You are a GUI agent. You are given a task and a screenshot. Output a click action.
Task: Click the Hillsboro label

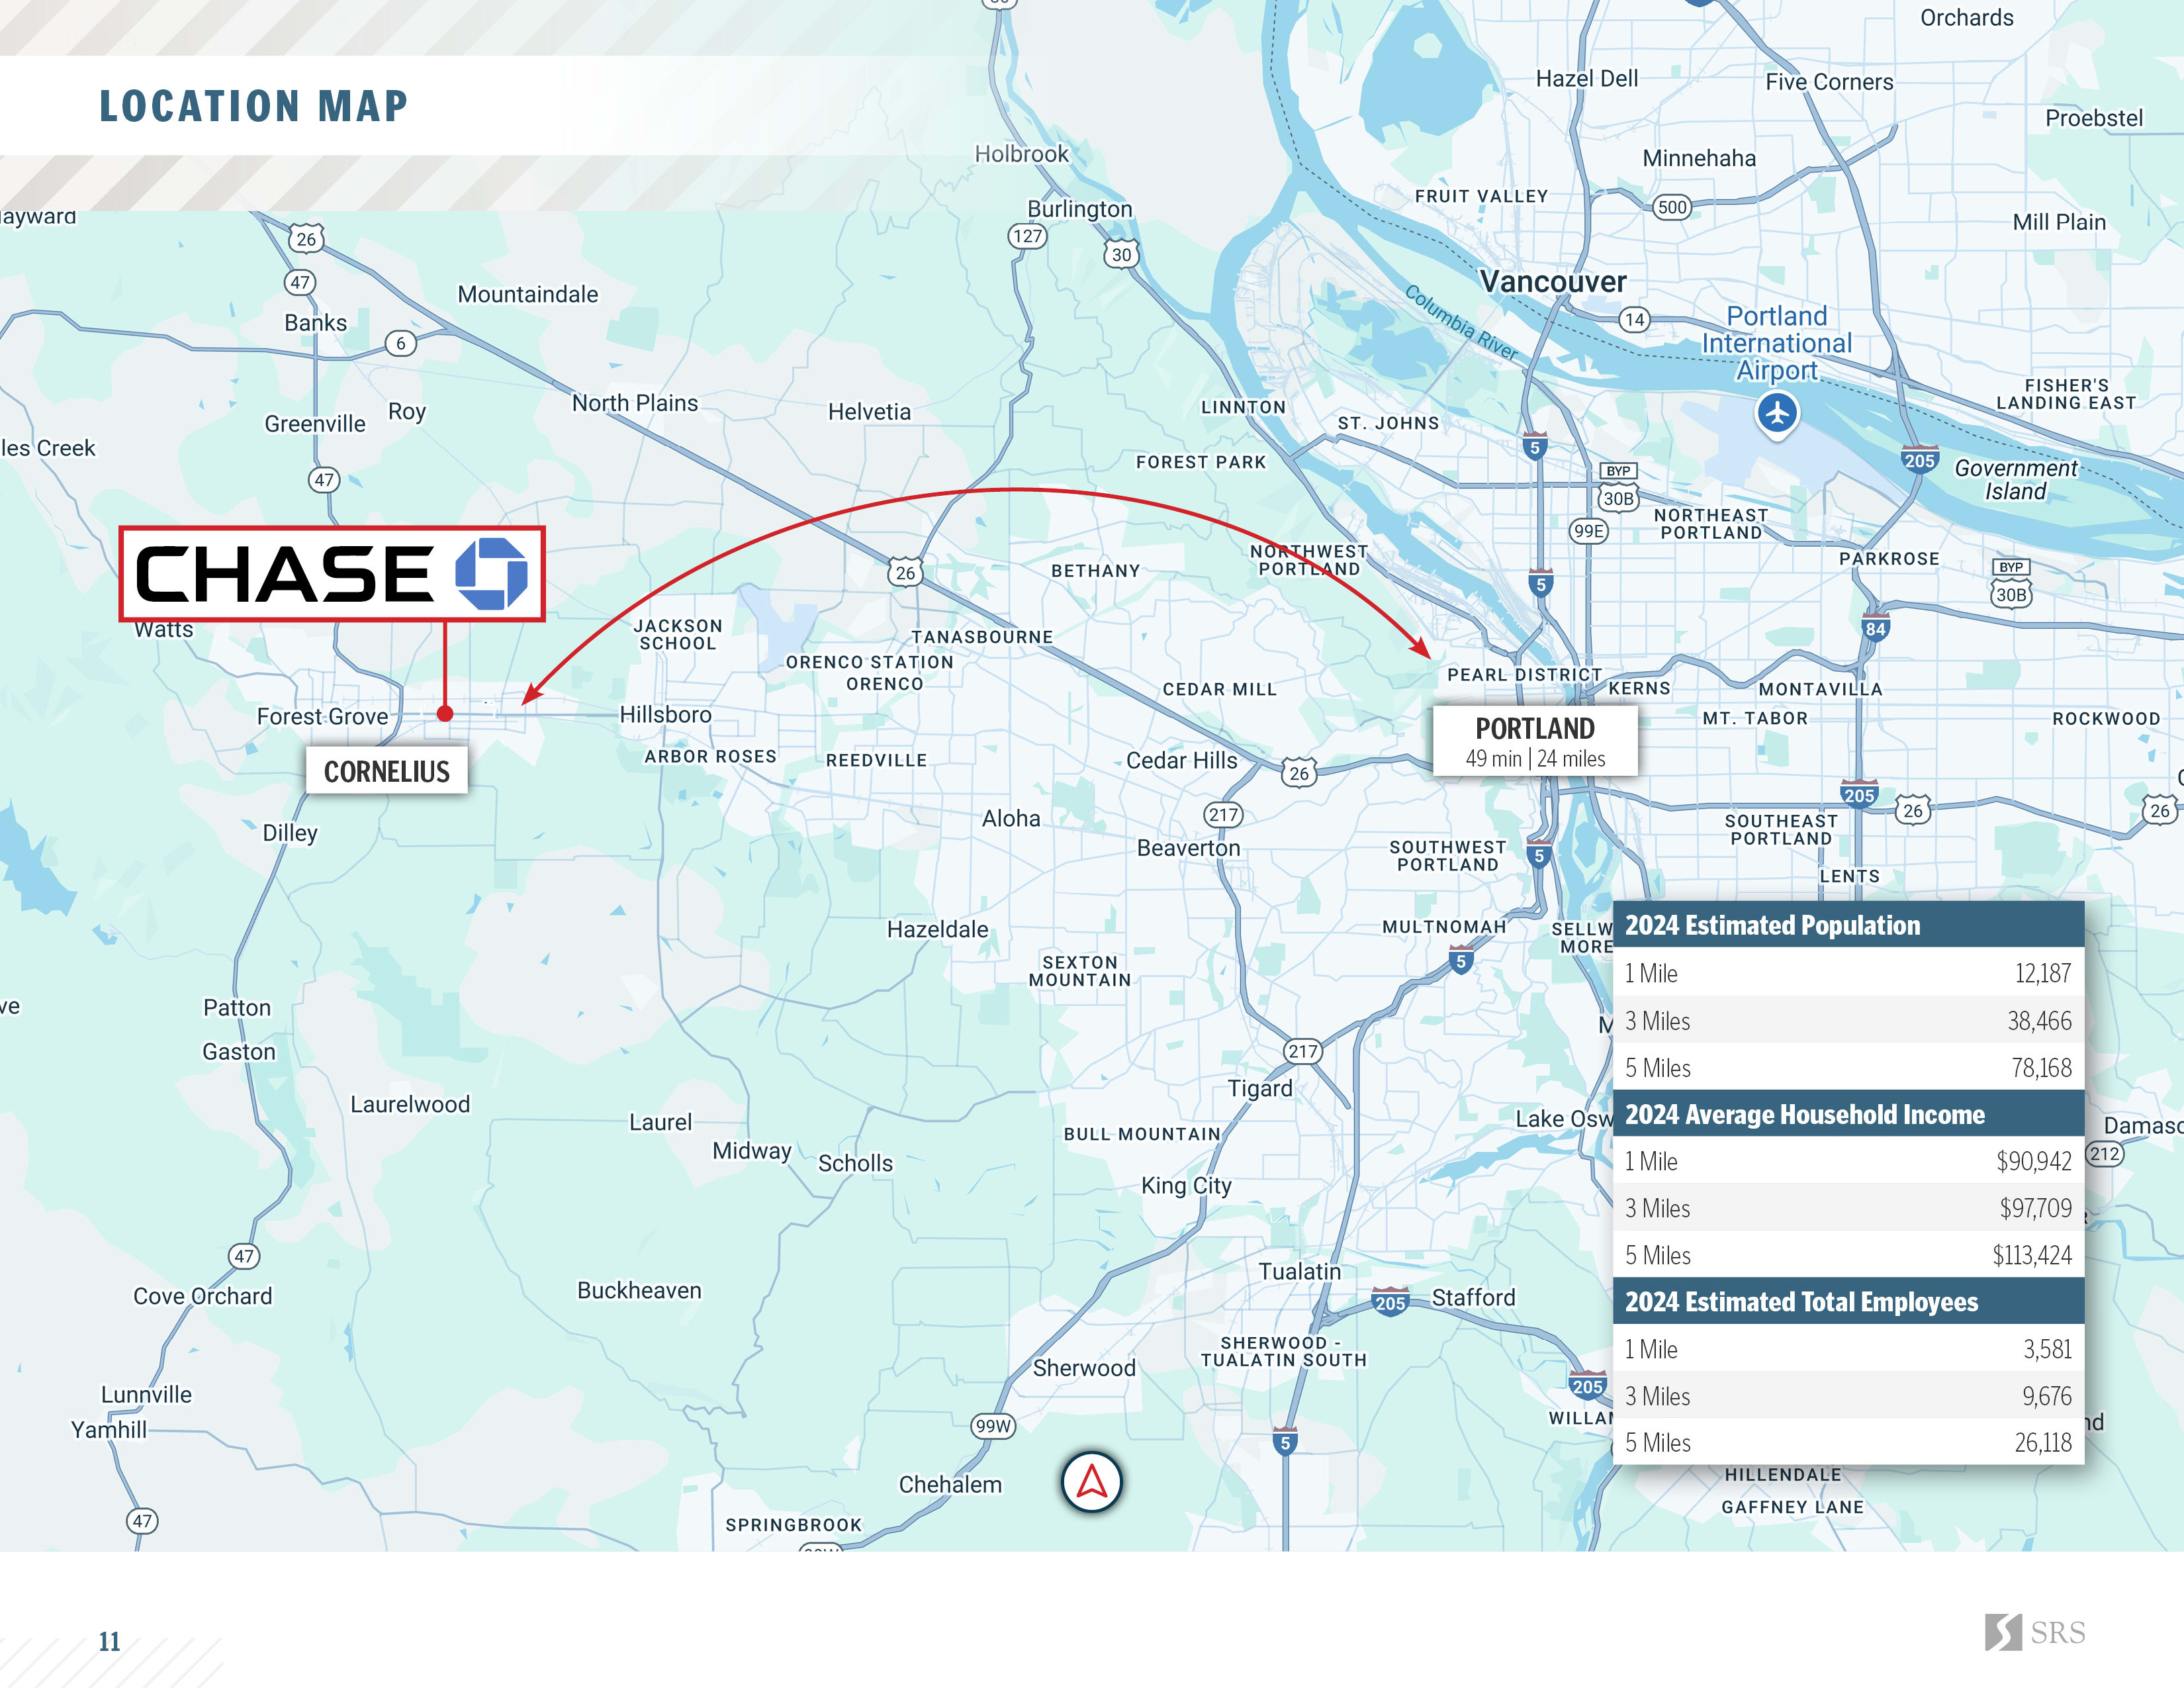coord(665,715)
